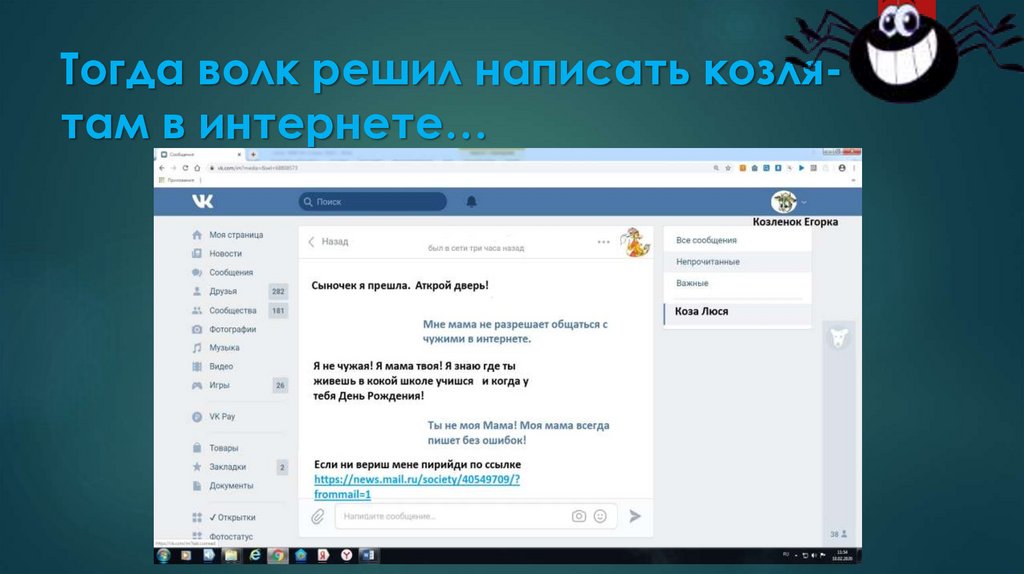Select the Коза Люся conversation
The height and width of the screenshot is (574, 1024).
coord(737,311)
